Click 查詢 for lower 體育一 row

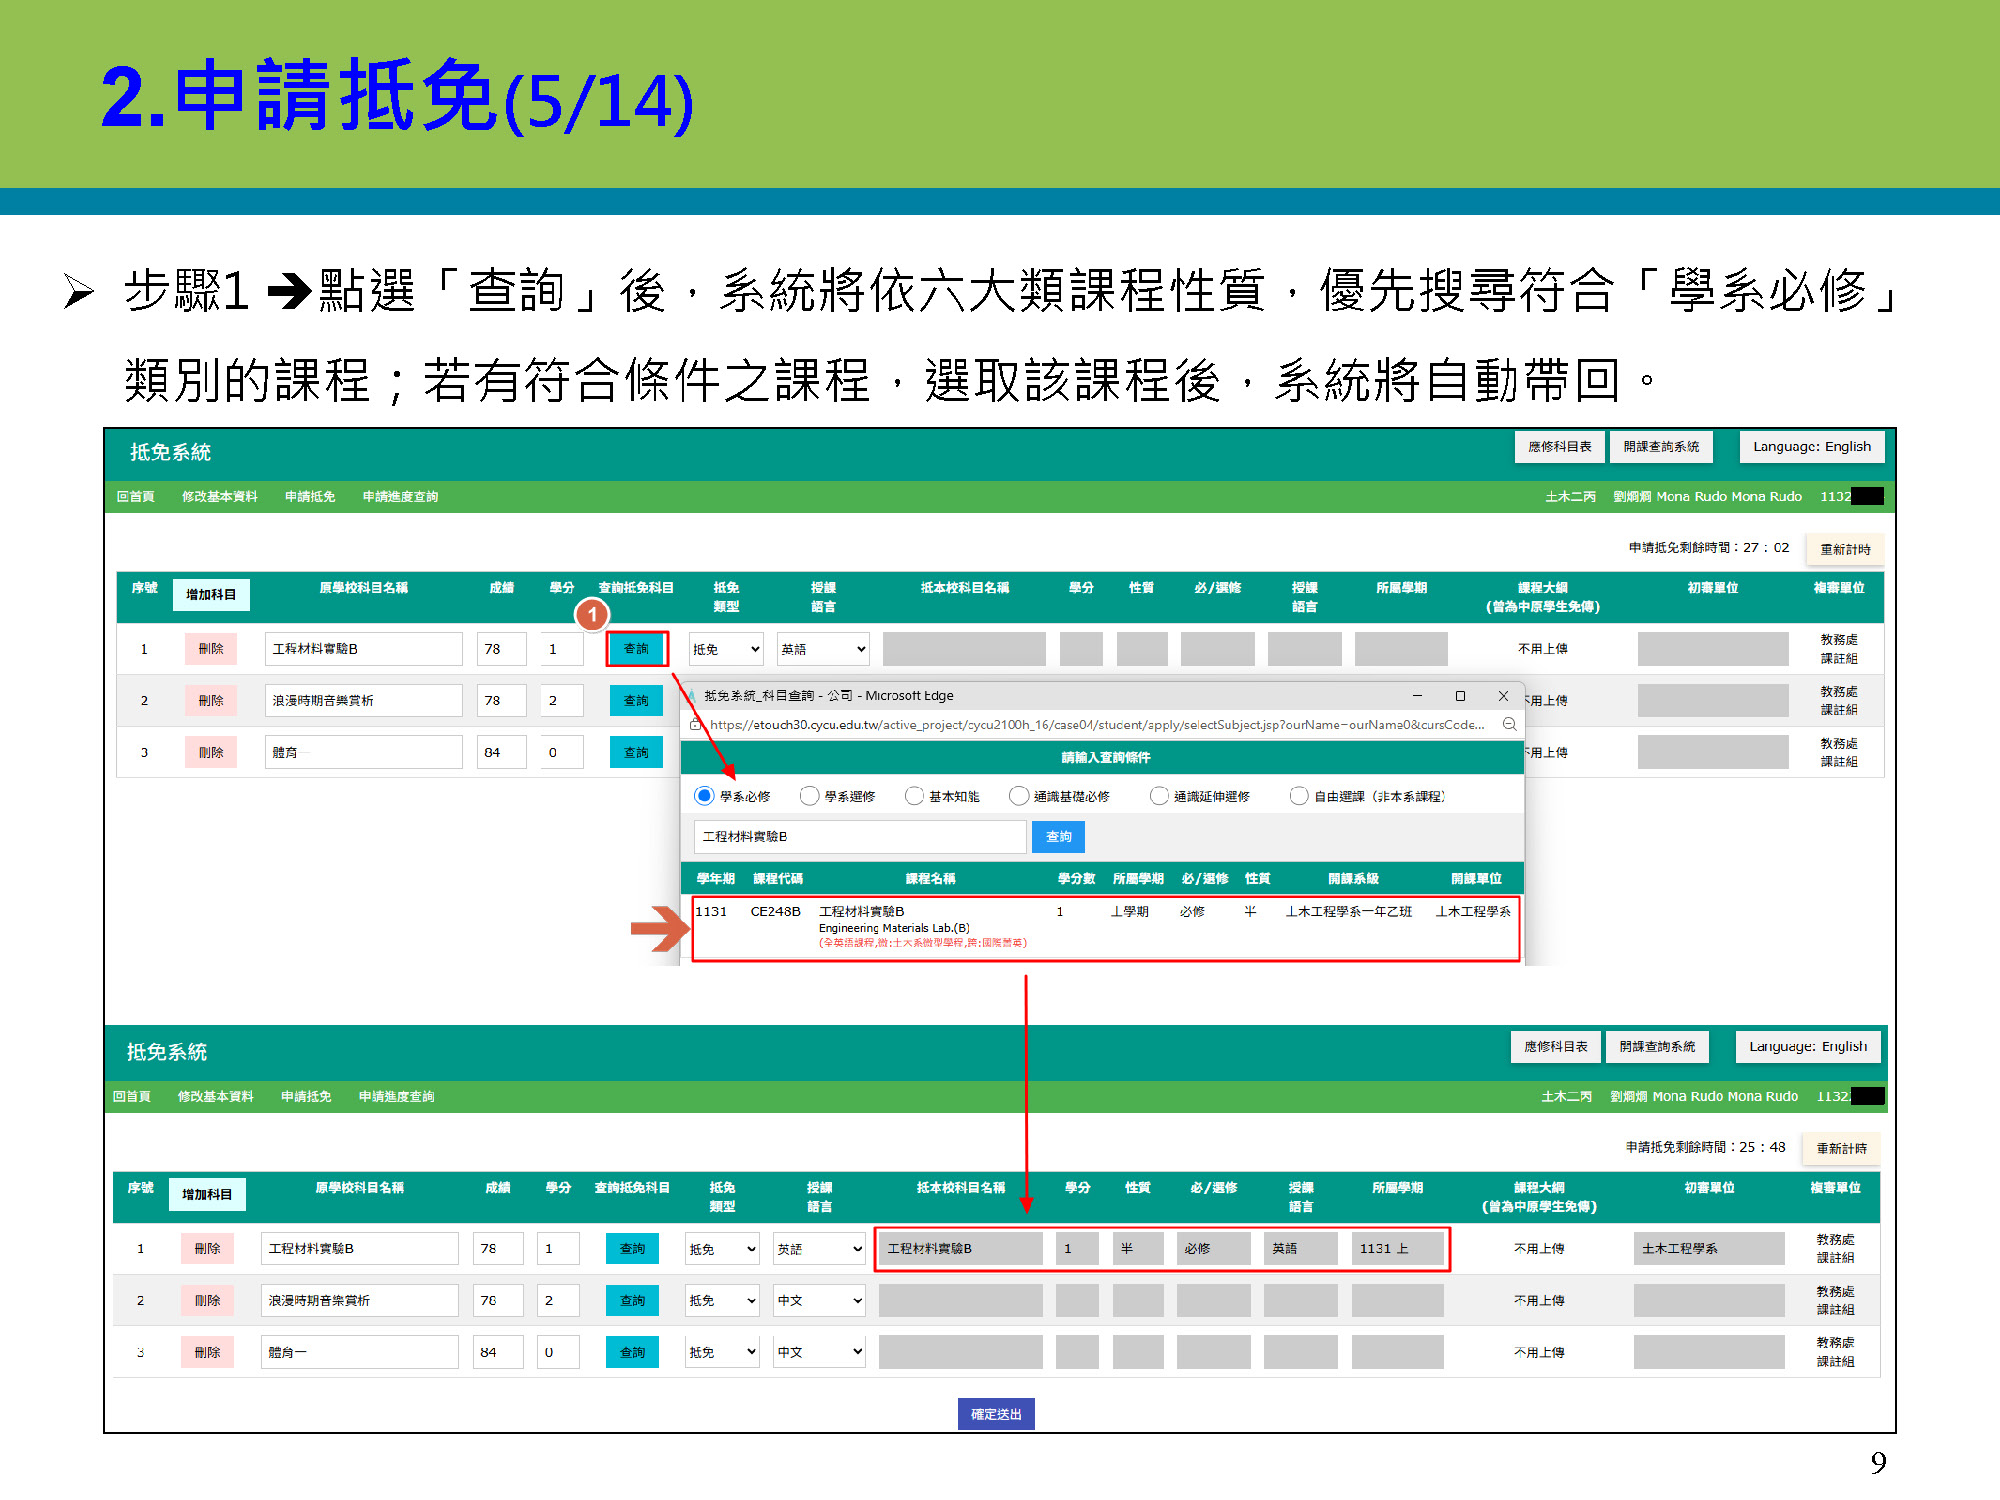[x=632, y=1353]
